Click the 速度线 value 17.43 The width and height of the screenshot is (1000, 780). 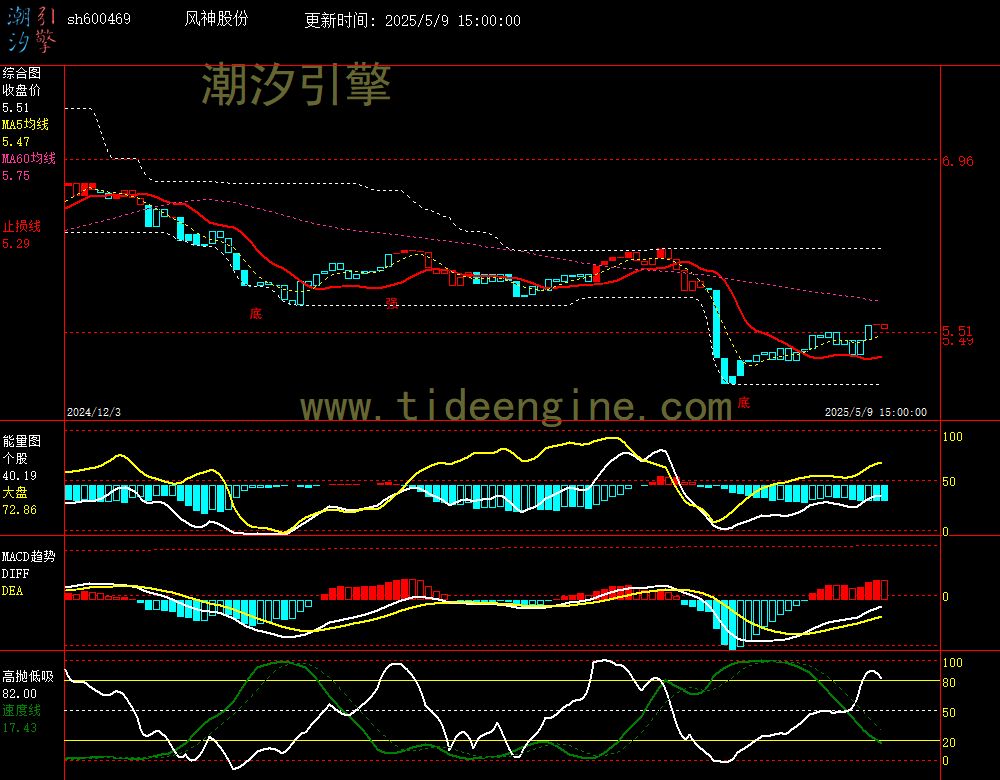pos(19,727)
